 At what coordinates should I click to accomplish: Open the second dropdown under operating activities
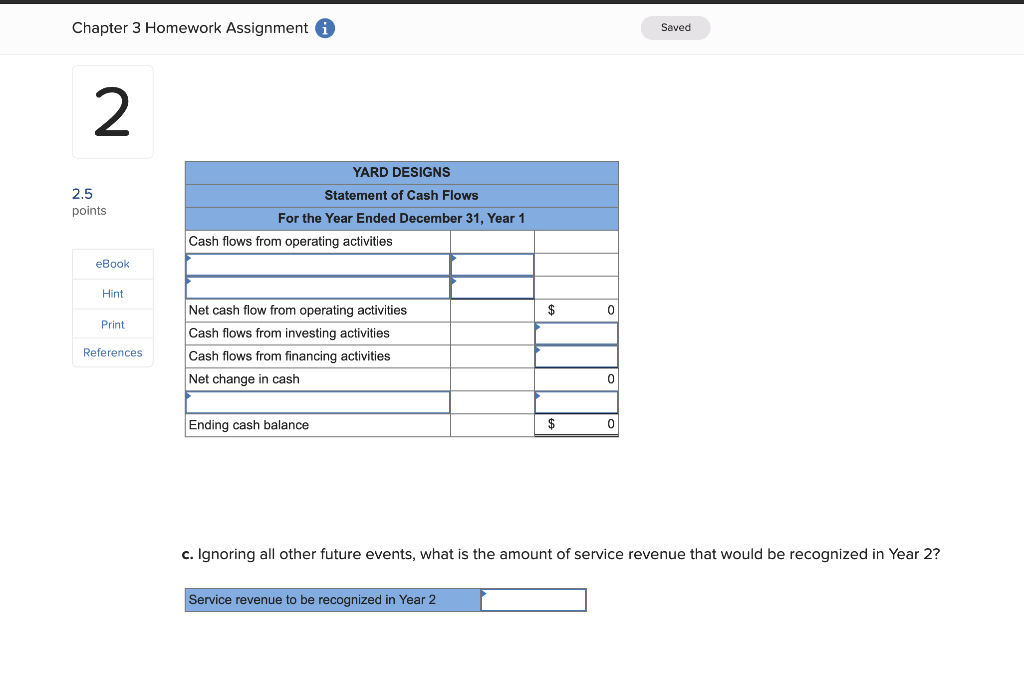point(317,287)
